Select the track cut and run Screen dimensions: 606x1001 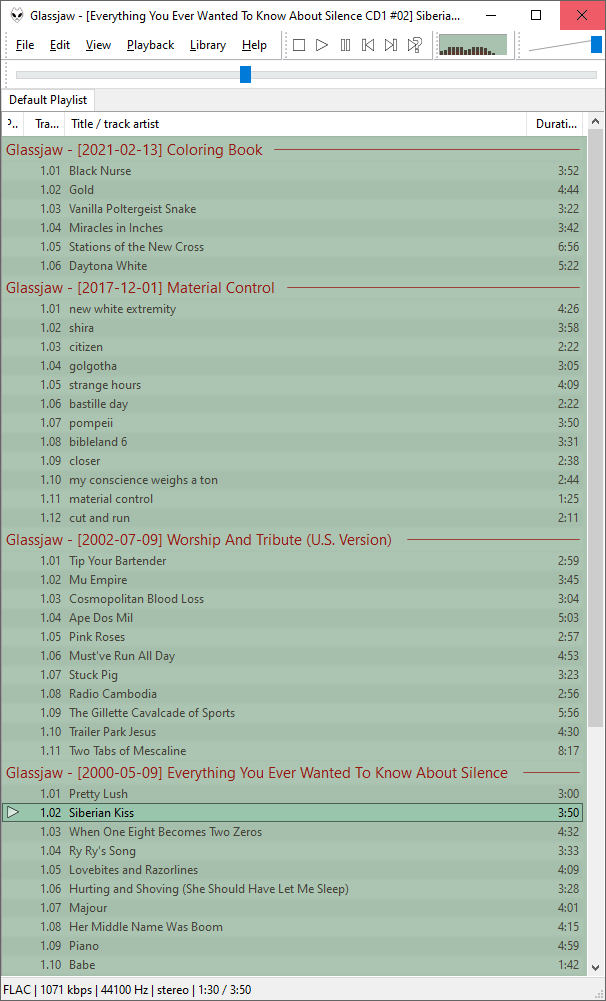(294, 518)
